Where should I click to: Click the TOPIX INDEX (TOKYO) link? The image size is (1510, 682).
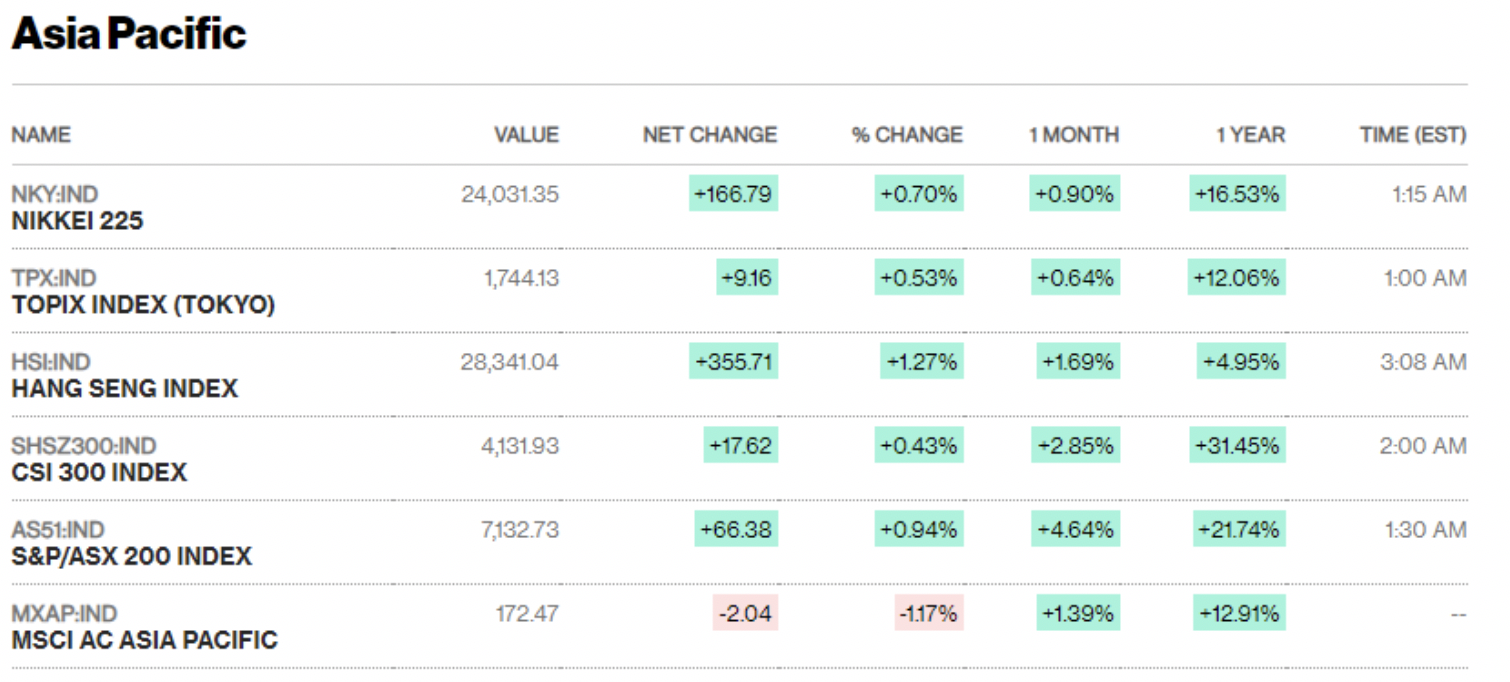tap(143, 305)
